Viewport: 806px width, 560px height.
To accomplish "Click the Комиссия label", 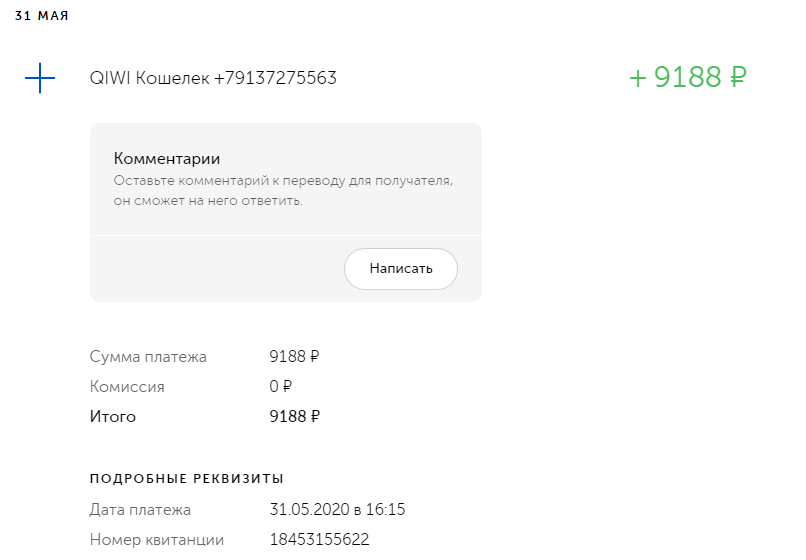I will tap(127, 386).
